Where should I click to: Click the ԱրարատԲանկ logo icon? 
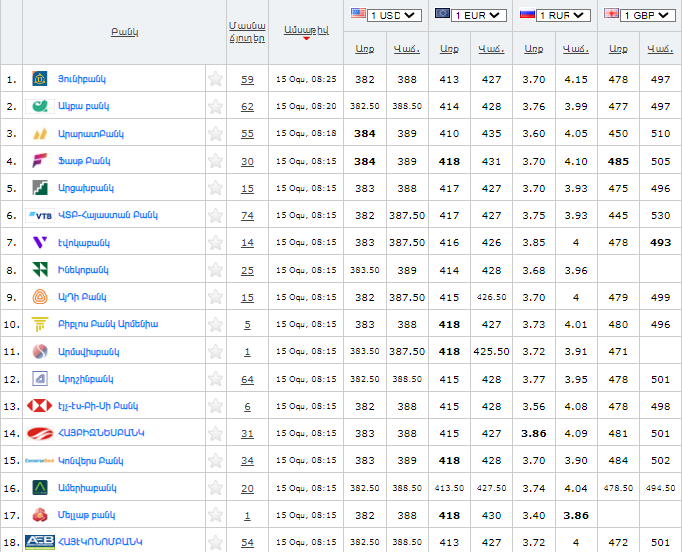pyautogui.click(x=40, y=134)
